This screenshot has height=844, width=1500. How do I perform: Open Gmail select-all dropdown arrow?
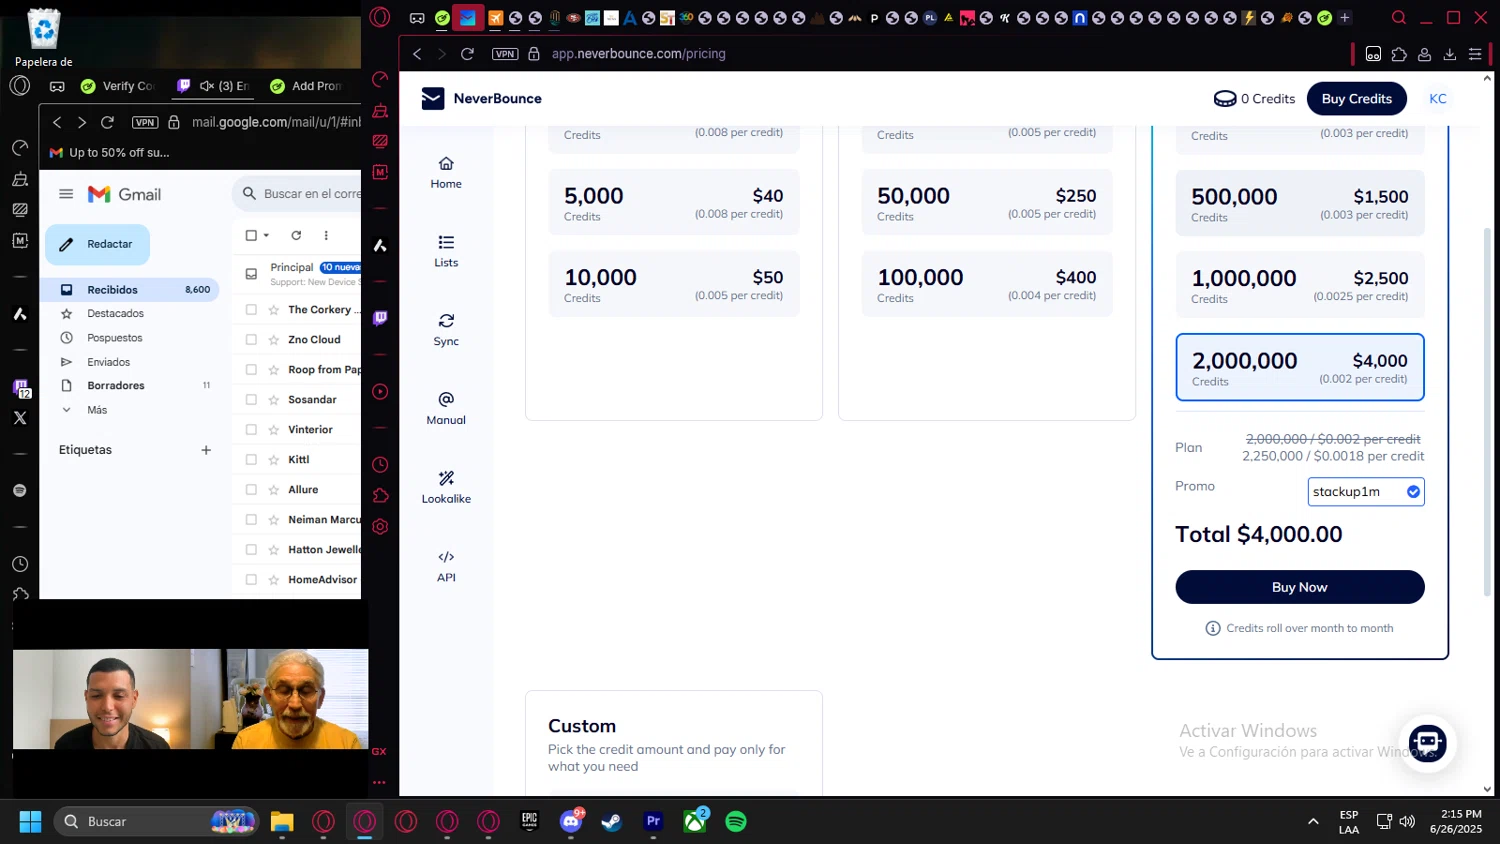266,236
